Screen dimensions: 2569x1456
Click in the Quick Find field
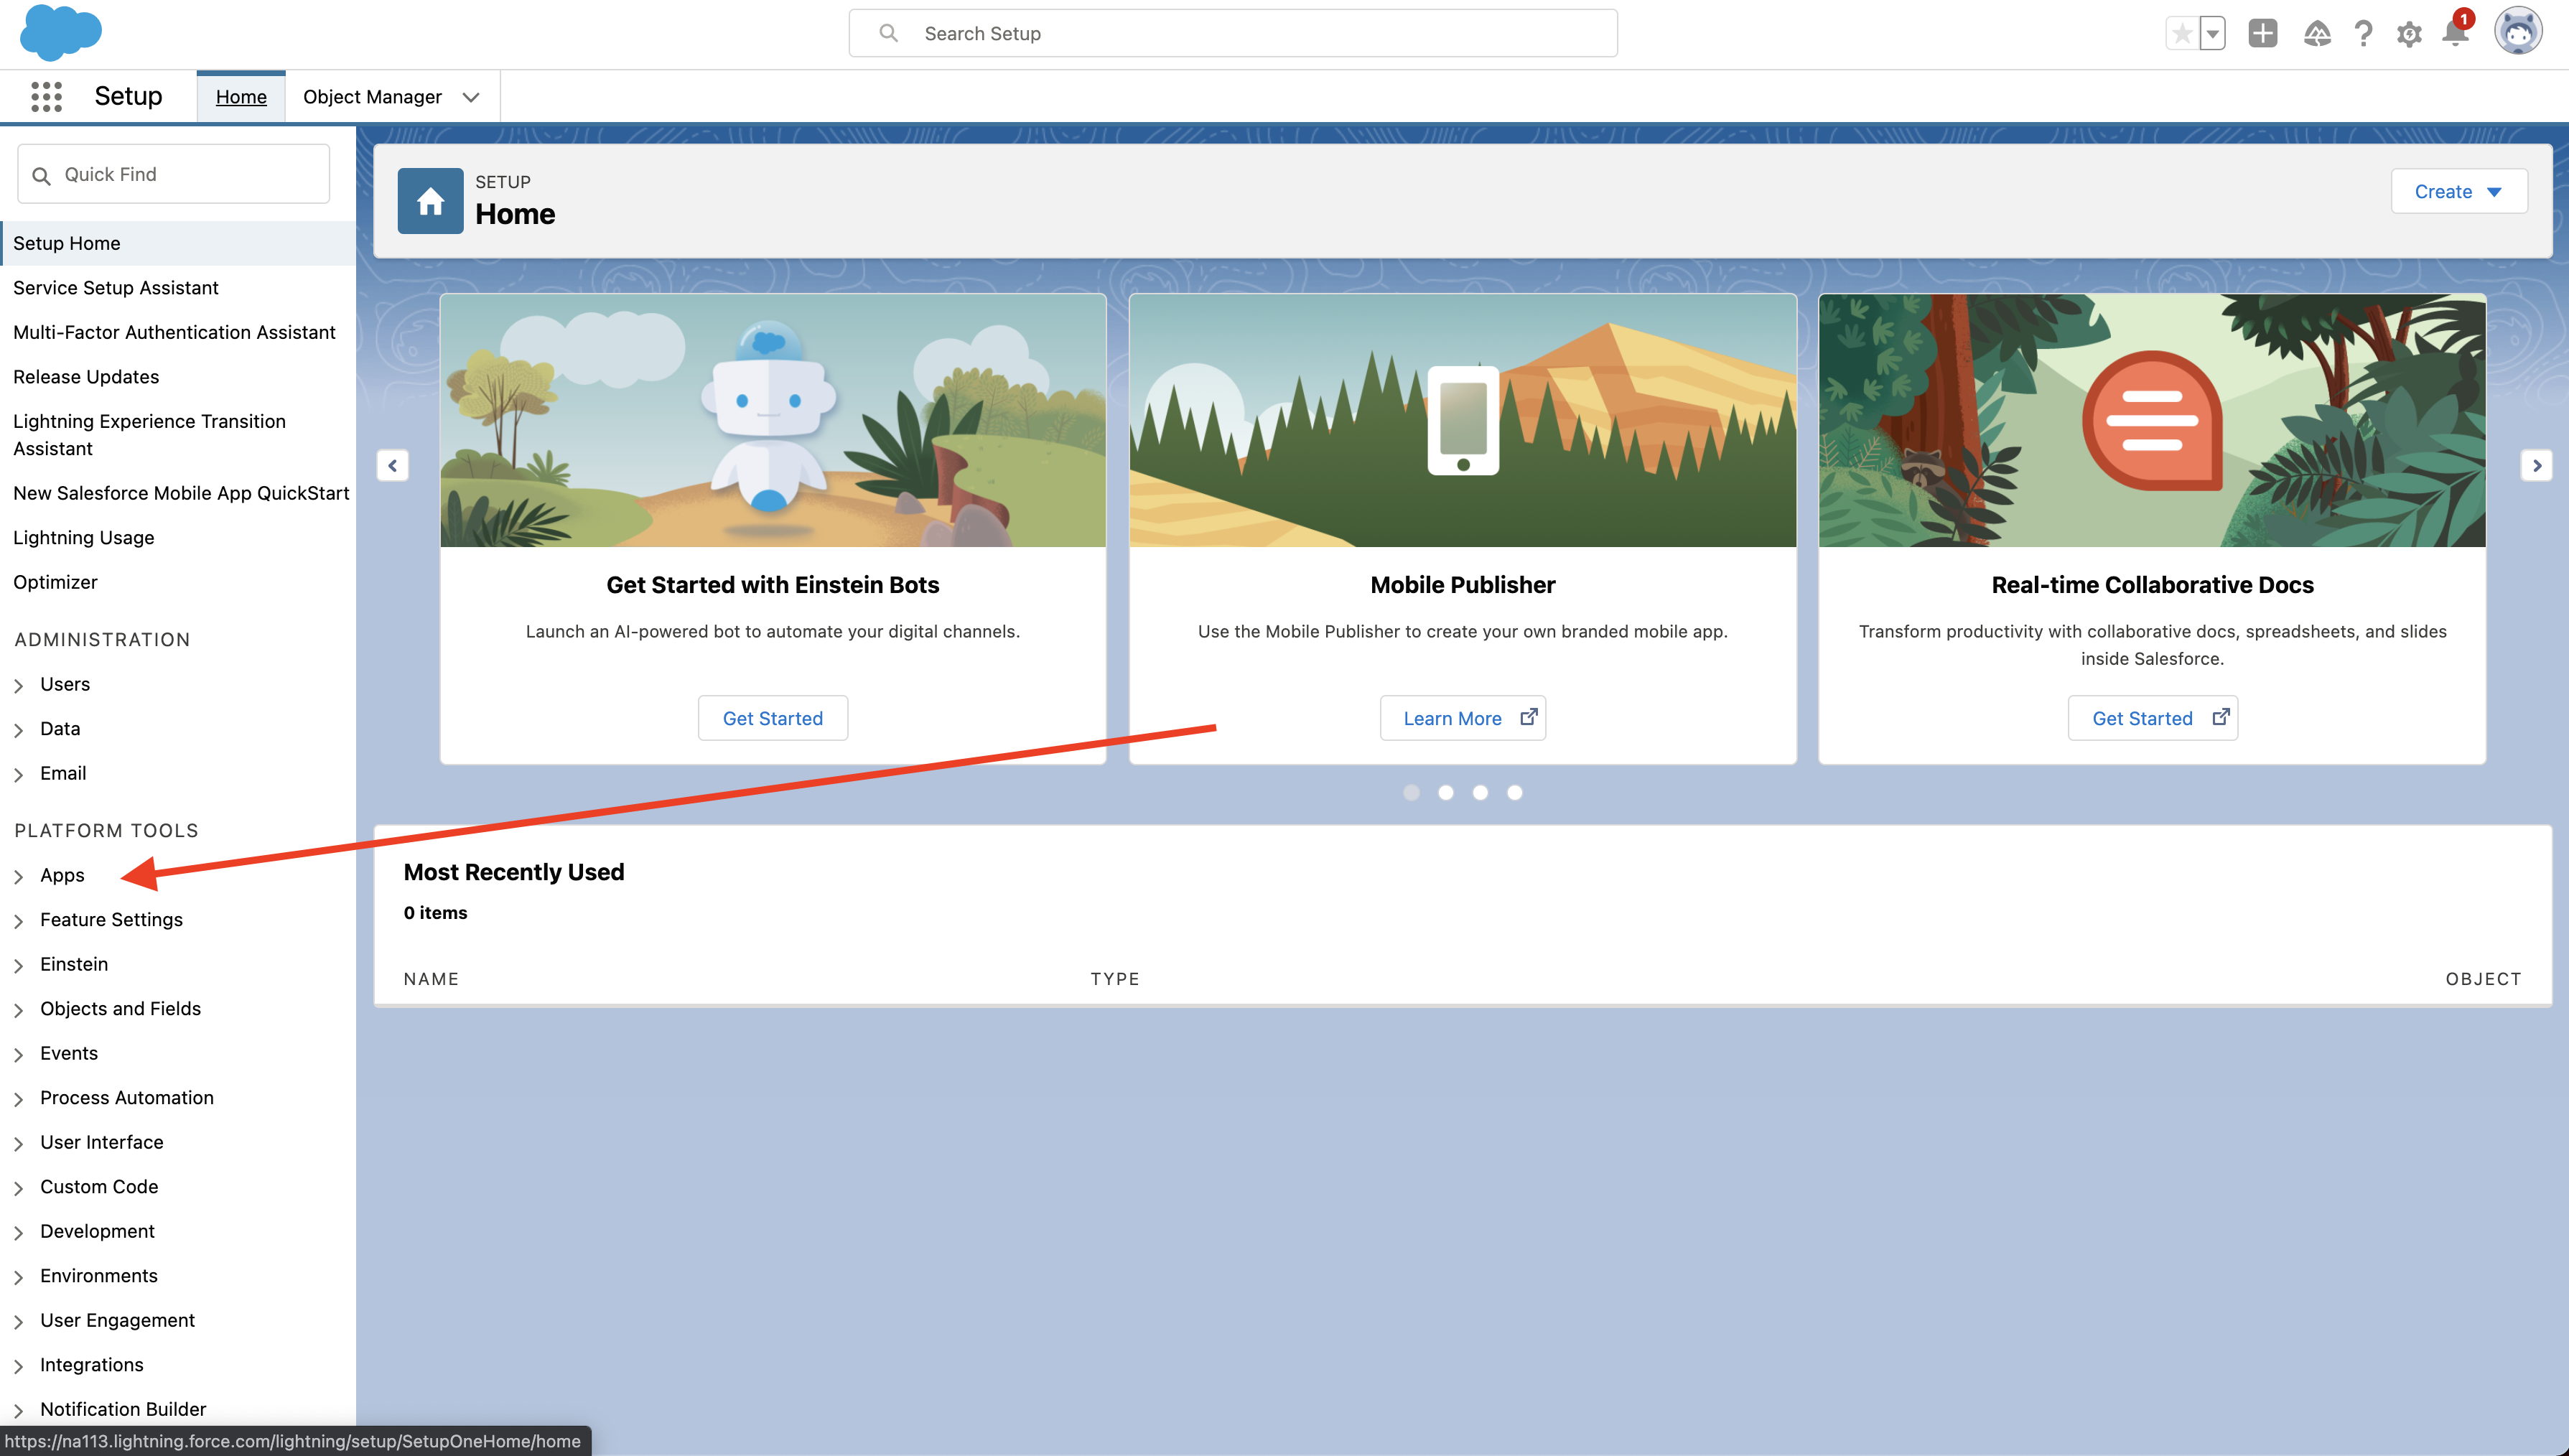coord(173,174)
